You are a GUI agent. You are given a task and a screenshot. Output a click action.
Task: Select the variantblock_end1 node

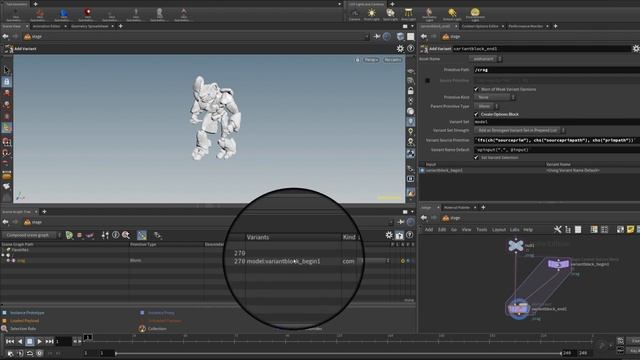[x=518, y=309]
